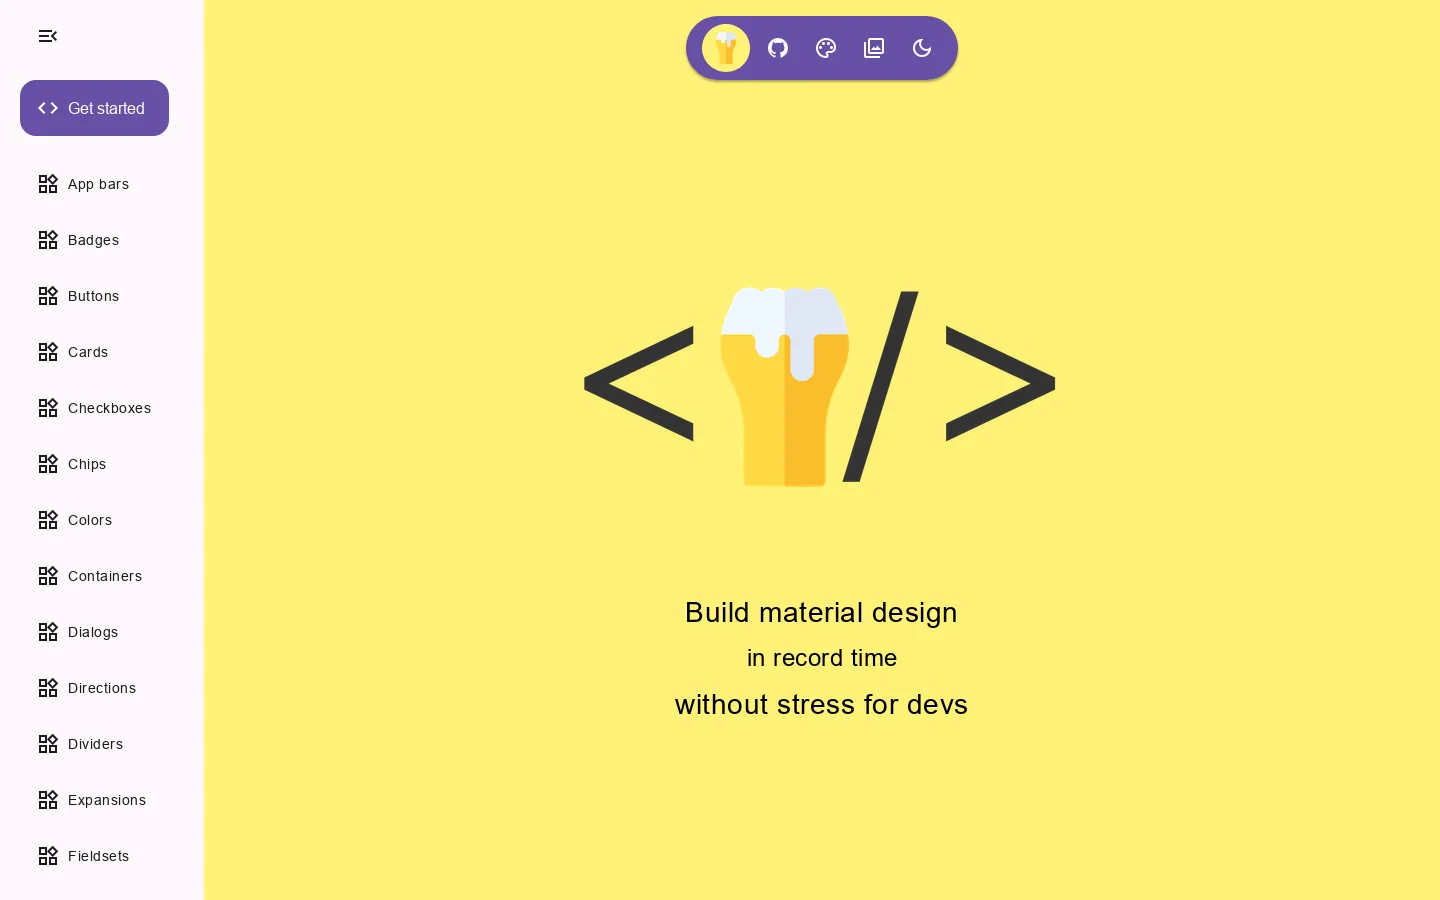This screenshot has height=900, width=1440.
Task: Click the 'Build material design' heading
Action: click(x=821, y=612)
